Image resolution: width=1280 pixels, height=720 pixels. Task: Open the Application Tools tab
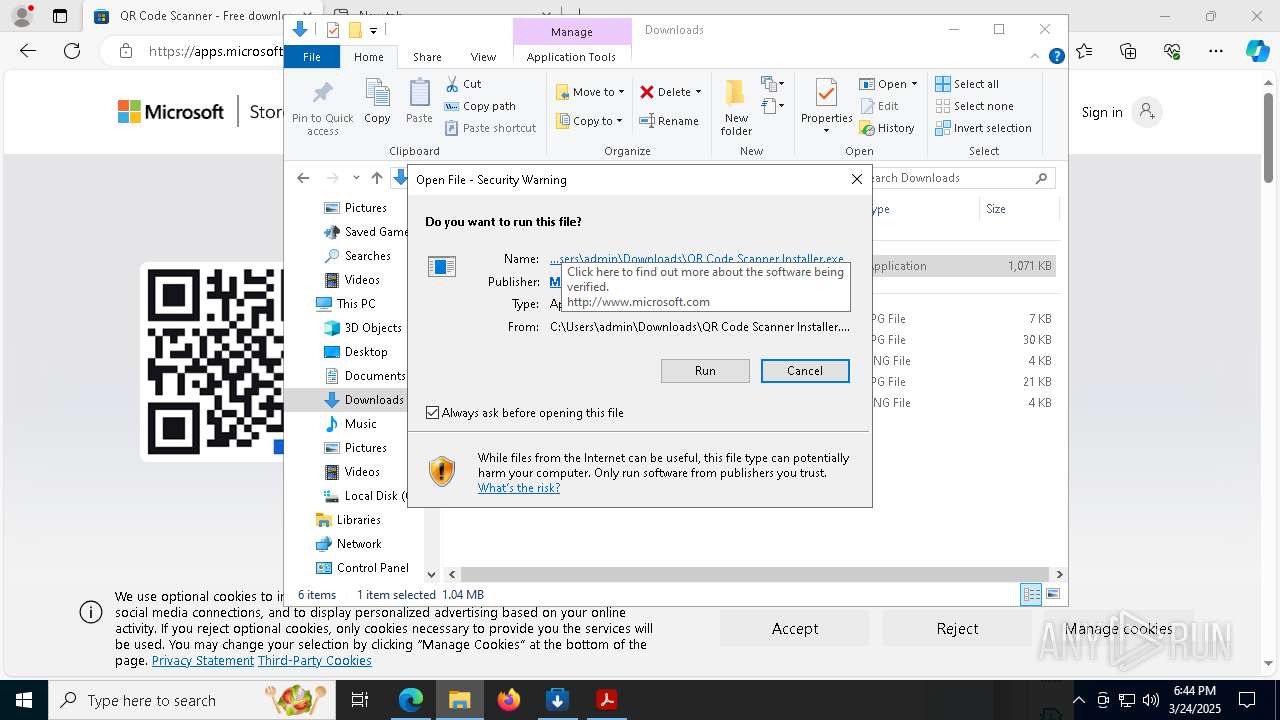coord(571,57)
